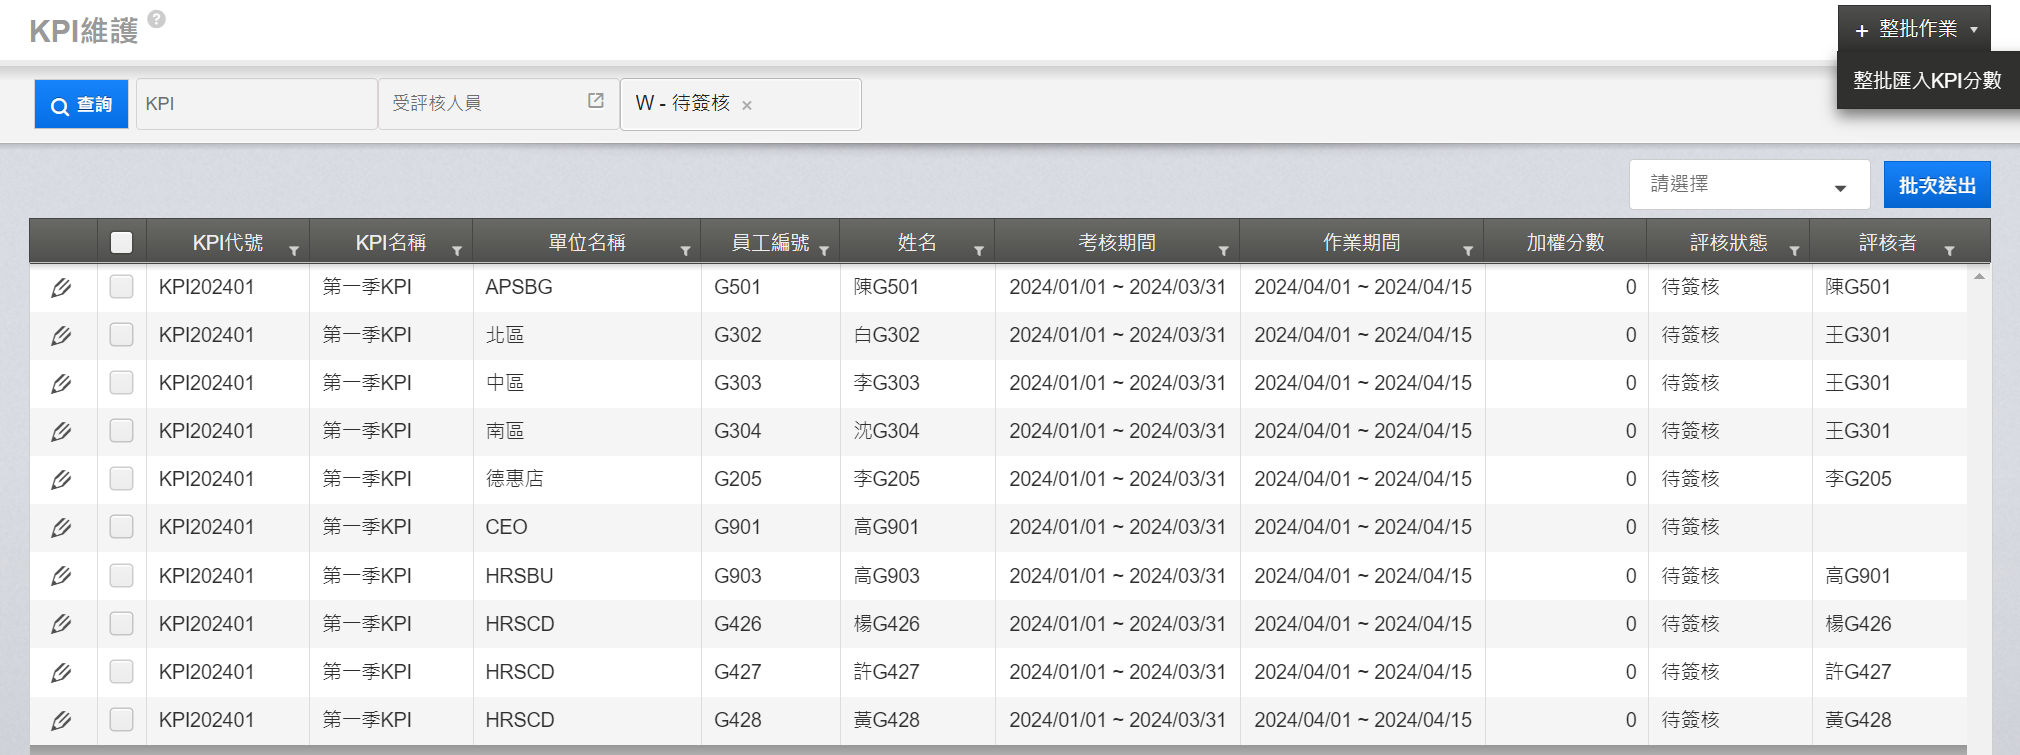Click the KPI input field
This screenshot has width=2020, height=755.
[256, 104]
